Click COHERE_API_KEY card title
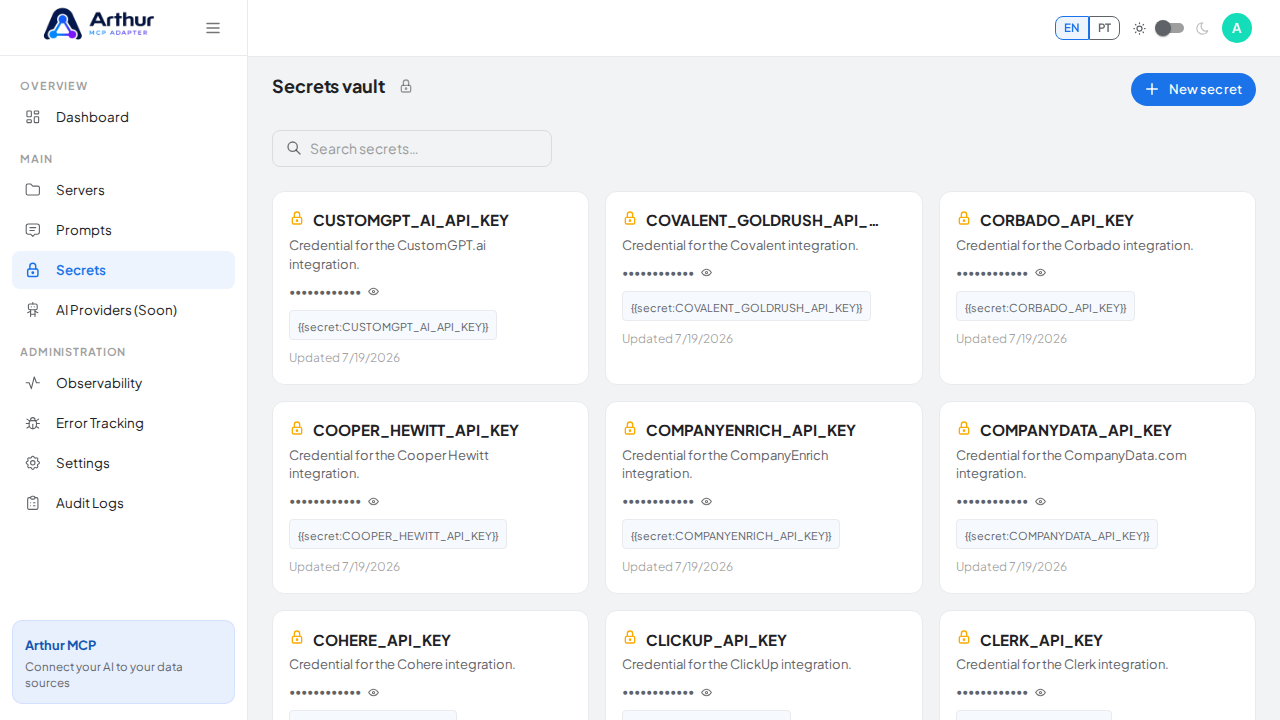 (x=382, y=640)
